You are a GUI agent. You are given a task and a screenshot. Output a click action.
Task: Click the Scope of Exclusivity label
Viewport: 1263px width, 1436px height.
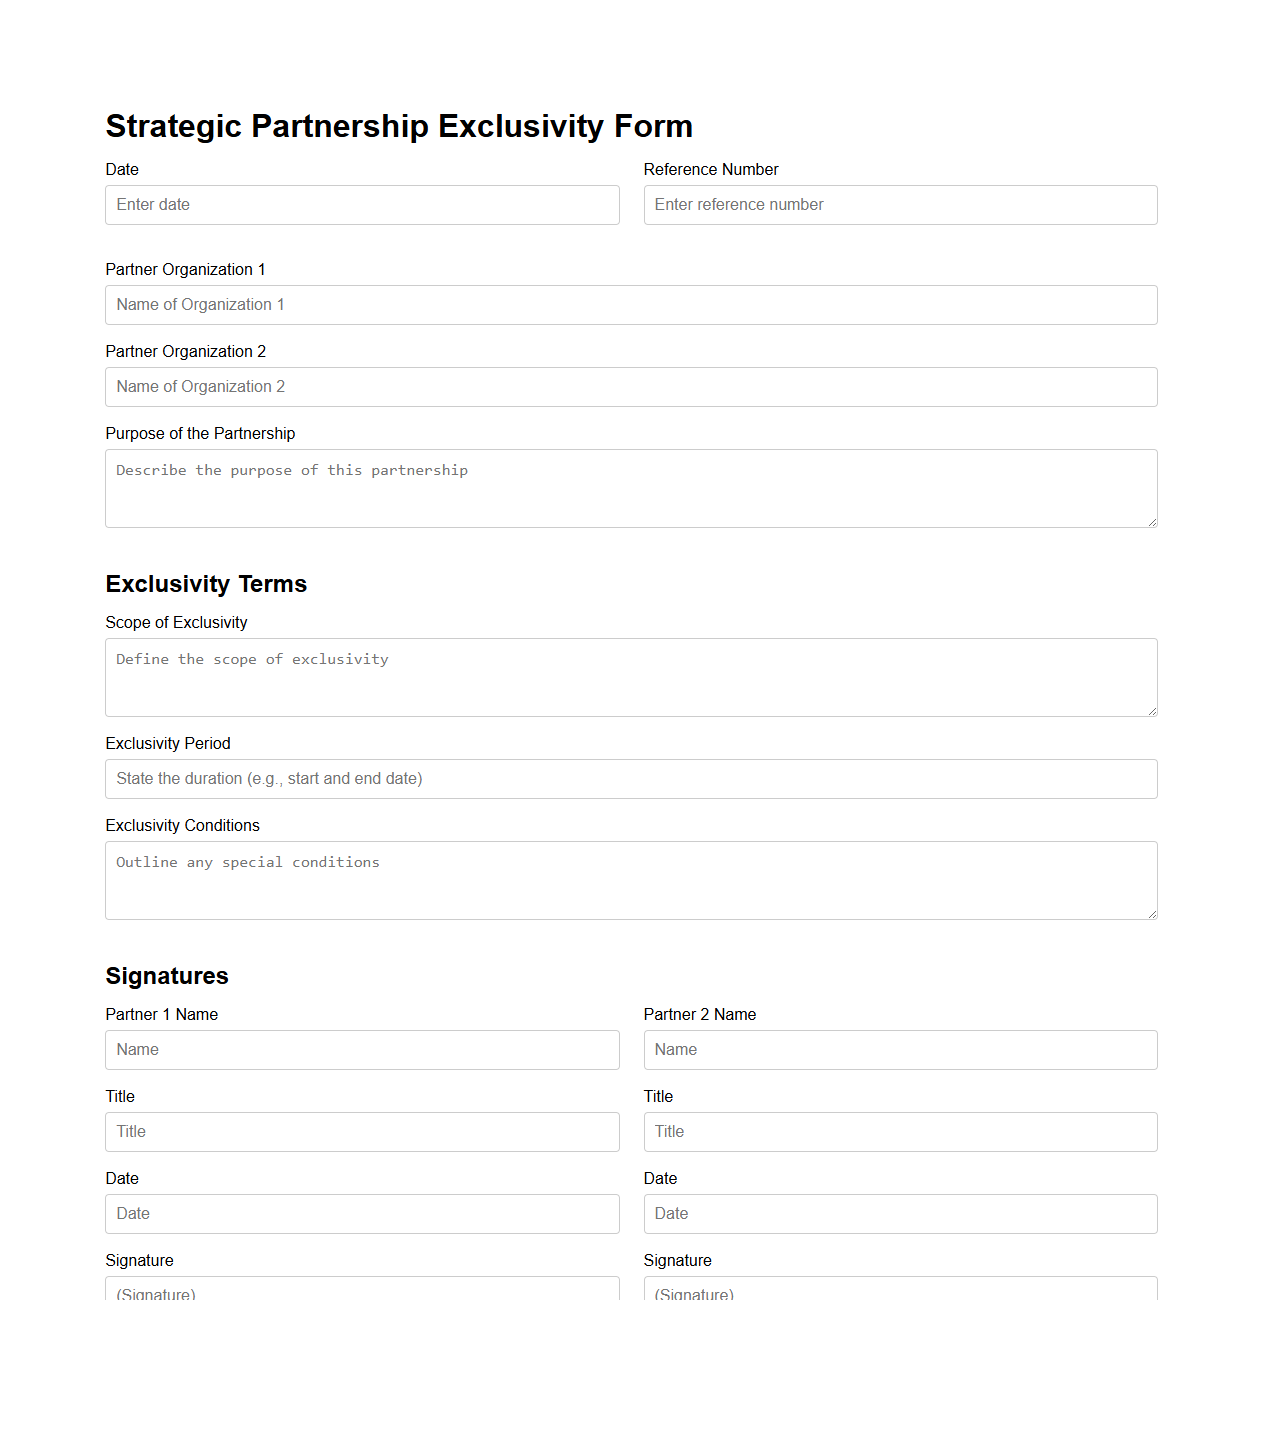[x=176, y=622]
